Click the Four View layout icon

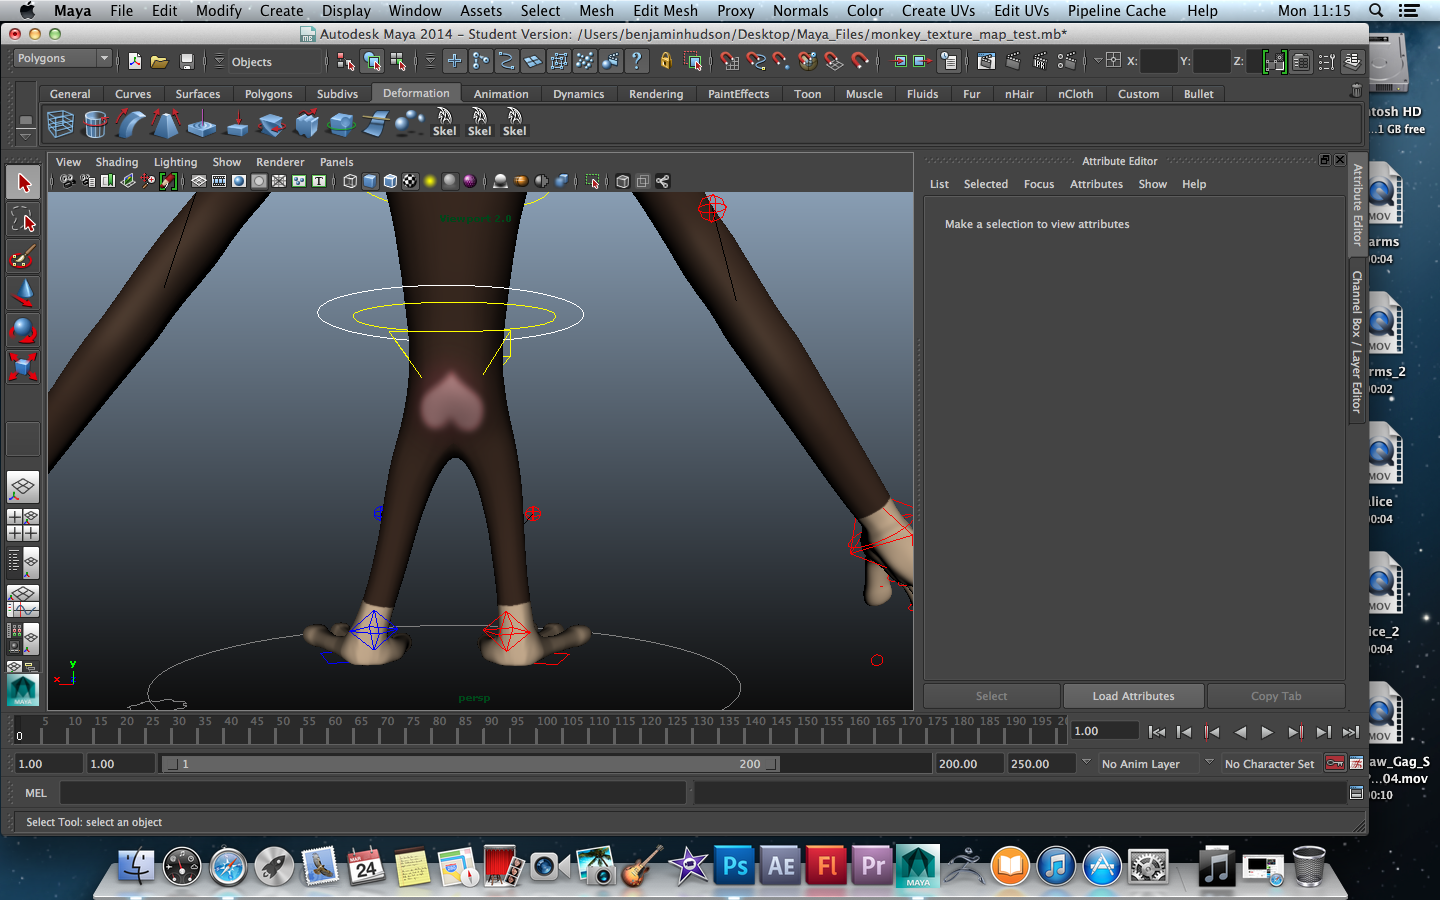tap(23, 524)
